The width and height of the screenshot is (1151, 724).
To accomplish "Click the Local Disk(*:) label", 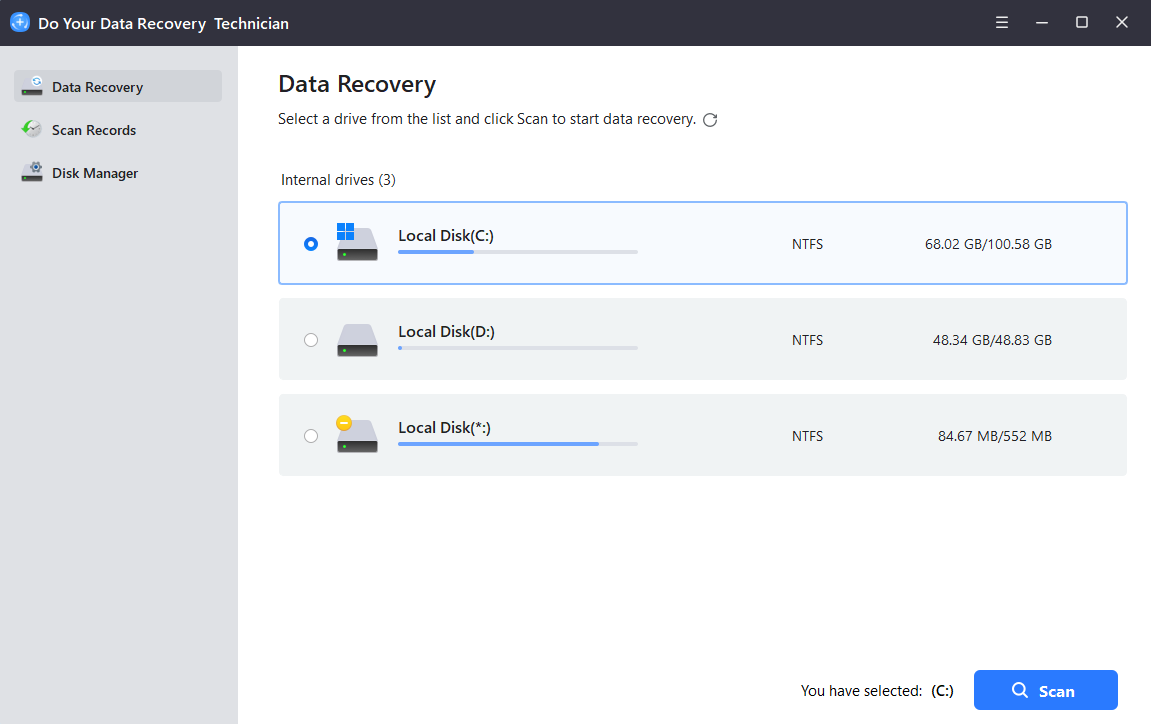I will point(444,428).
